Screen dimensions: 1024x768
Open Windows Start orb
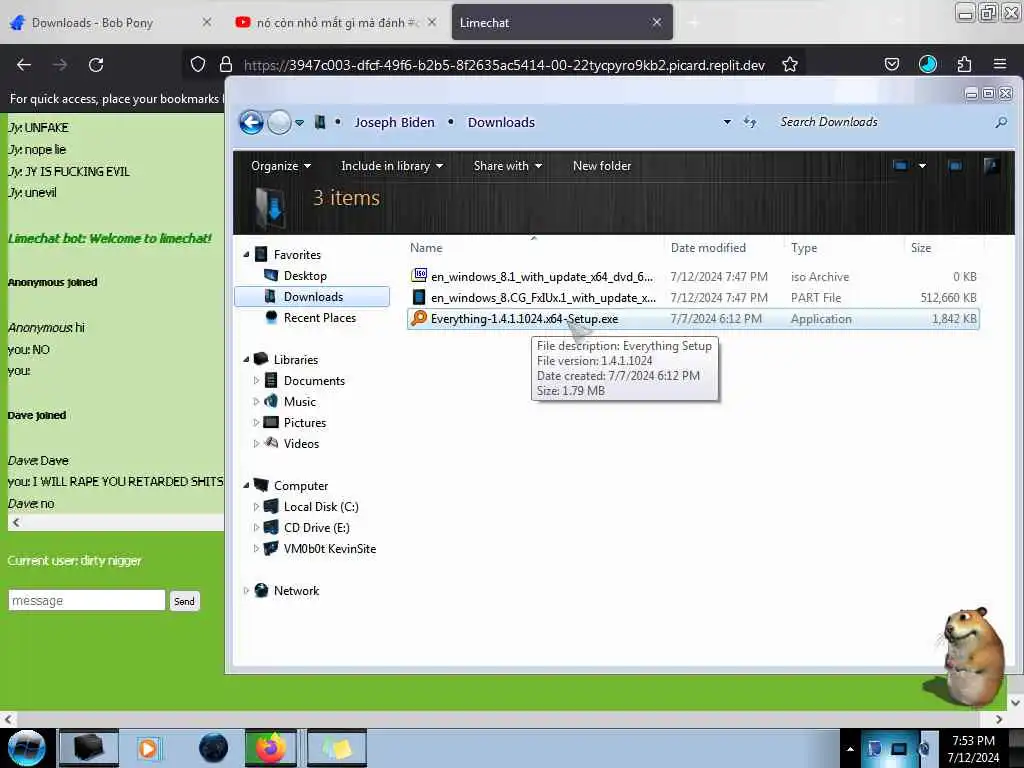pyautogui.click(x=26, y=748)
